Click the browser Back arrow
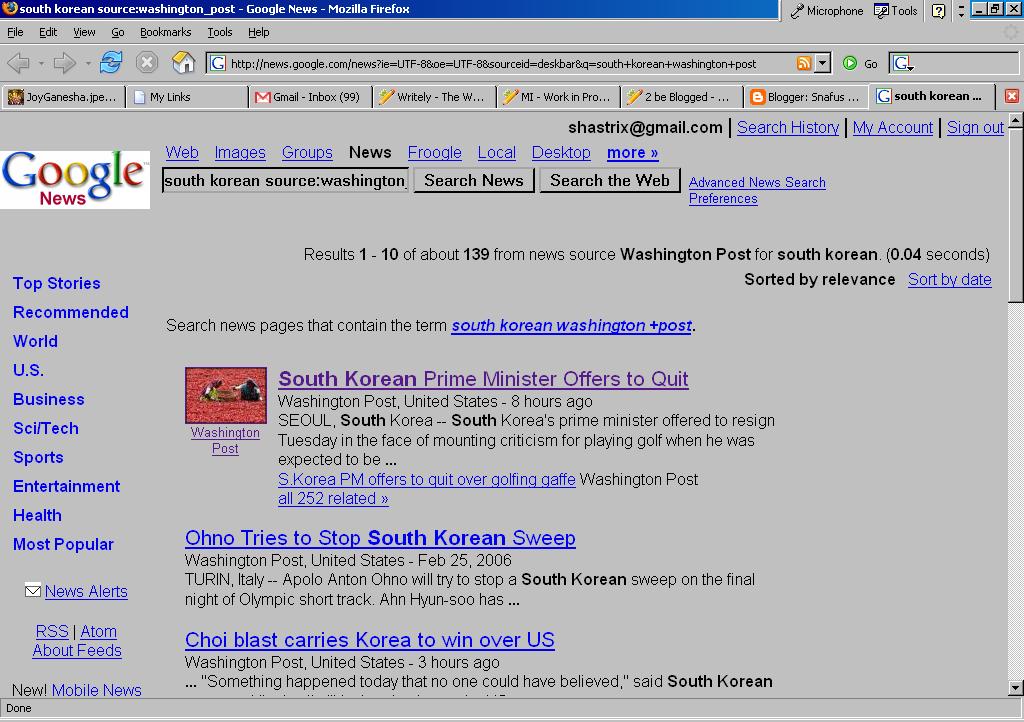The height and width of the screenshot is (722, 1024). click(x=18, y=63)
